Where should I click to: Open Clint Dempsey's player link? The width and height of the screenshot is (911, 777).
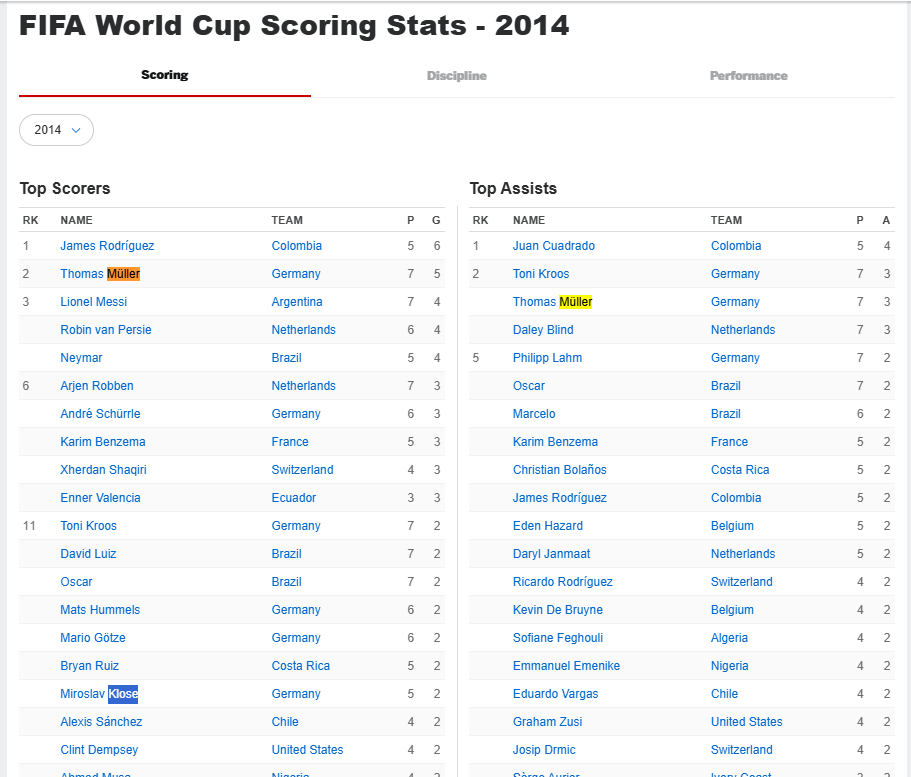point(99,750)
